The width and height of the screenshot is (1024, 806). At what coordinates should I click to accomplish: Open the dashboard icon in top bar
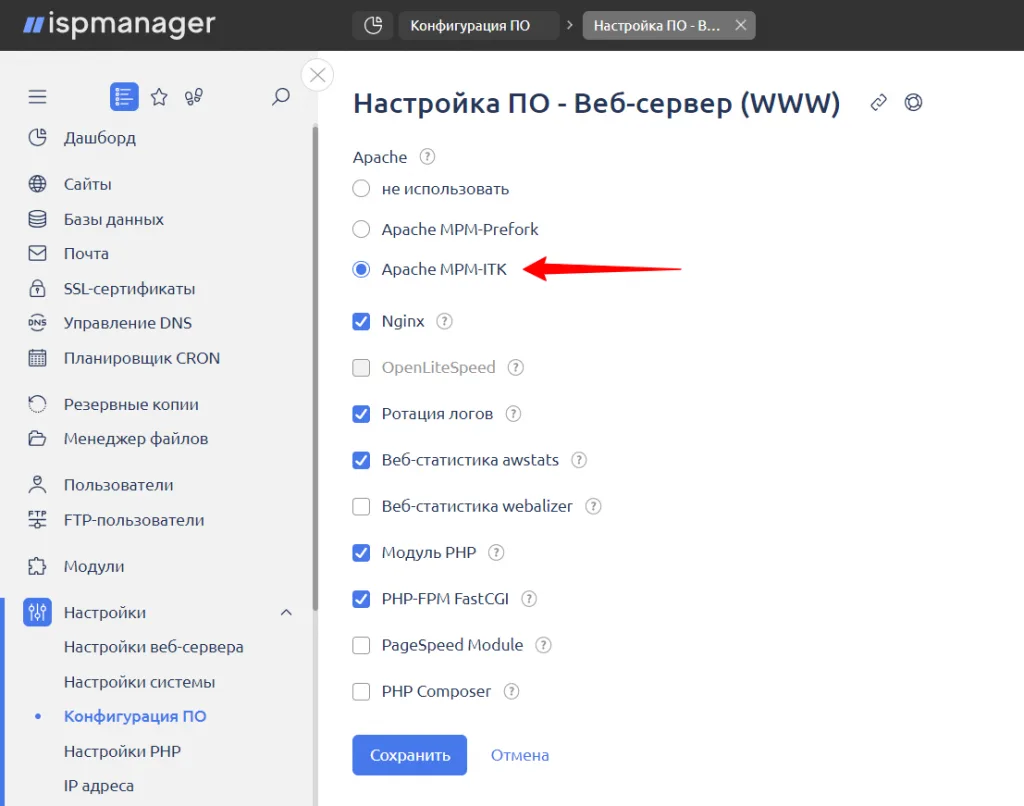click(x=373, y=25)
